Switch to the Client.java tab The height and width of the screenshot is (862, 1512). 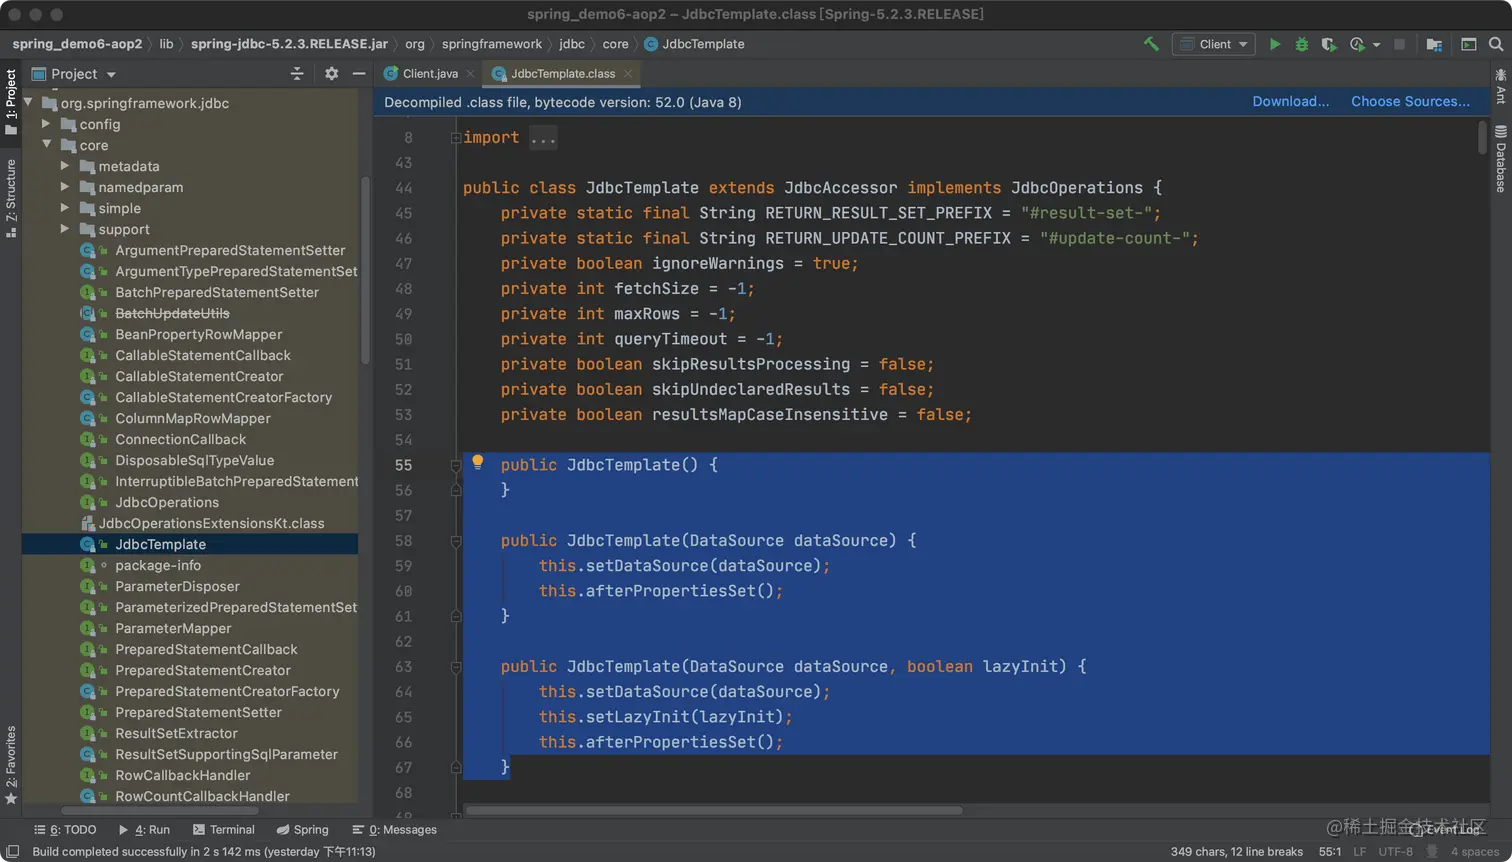(429, 74)
